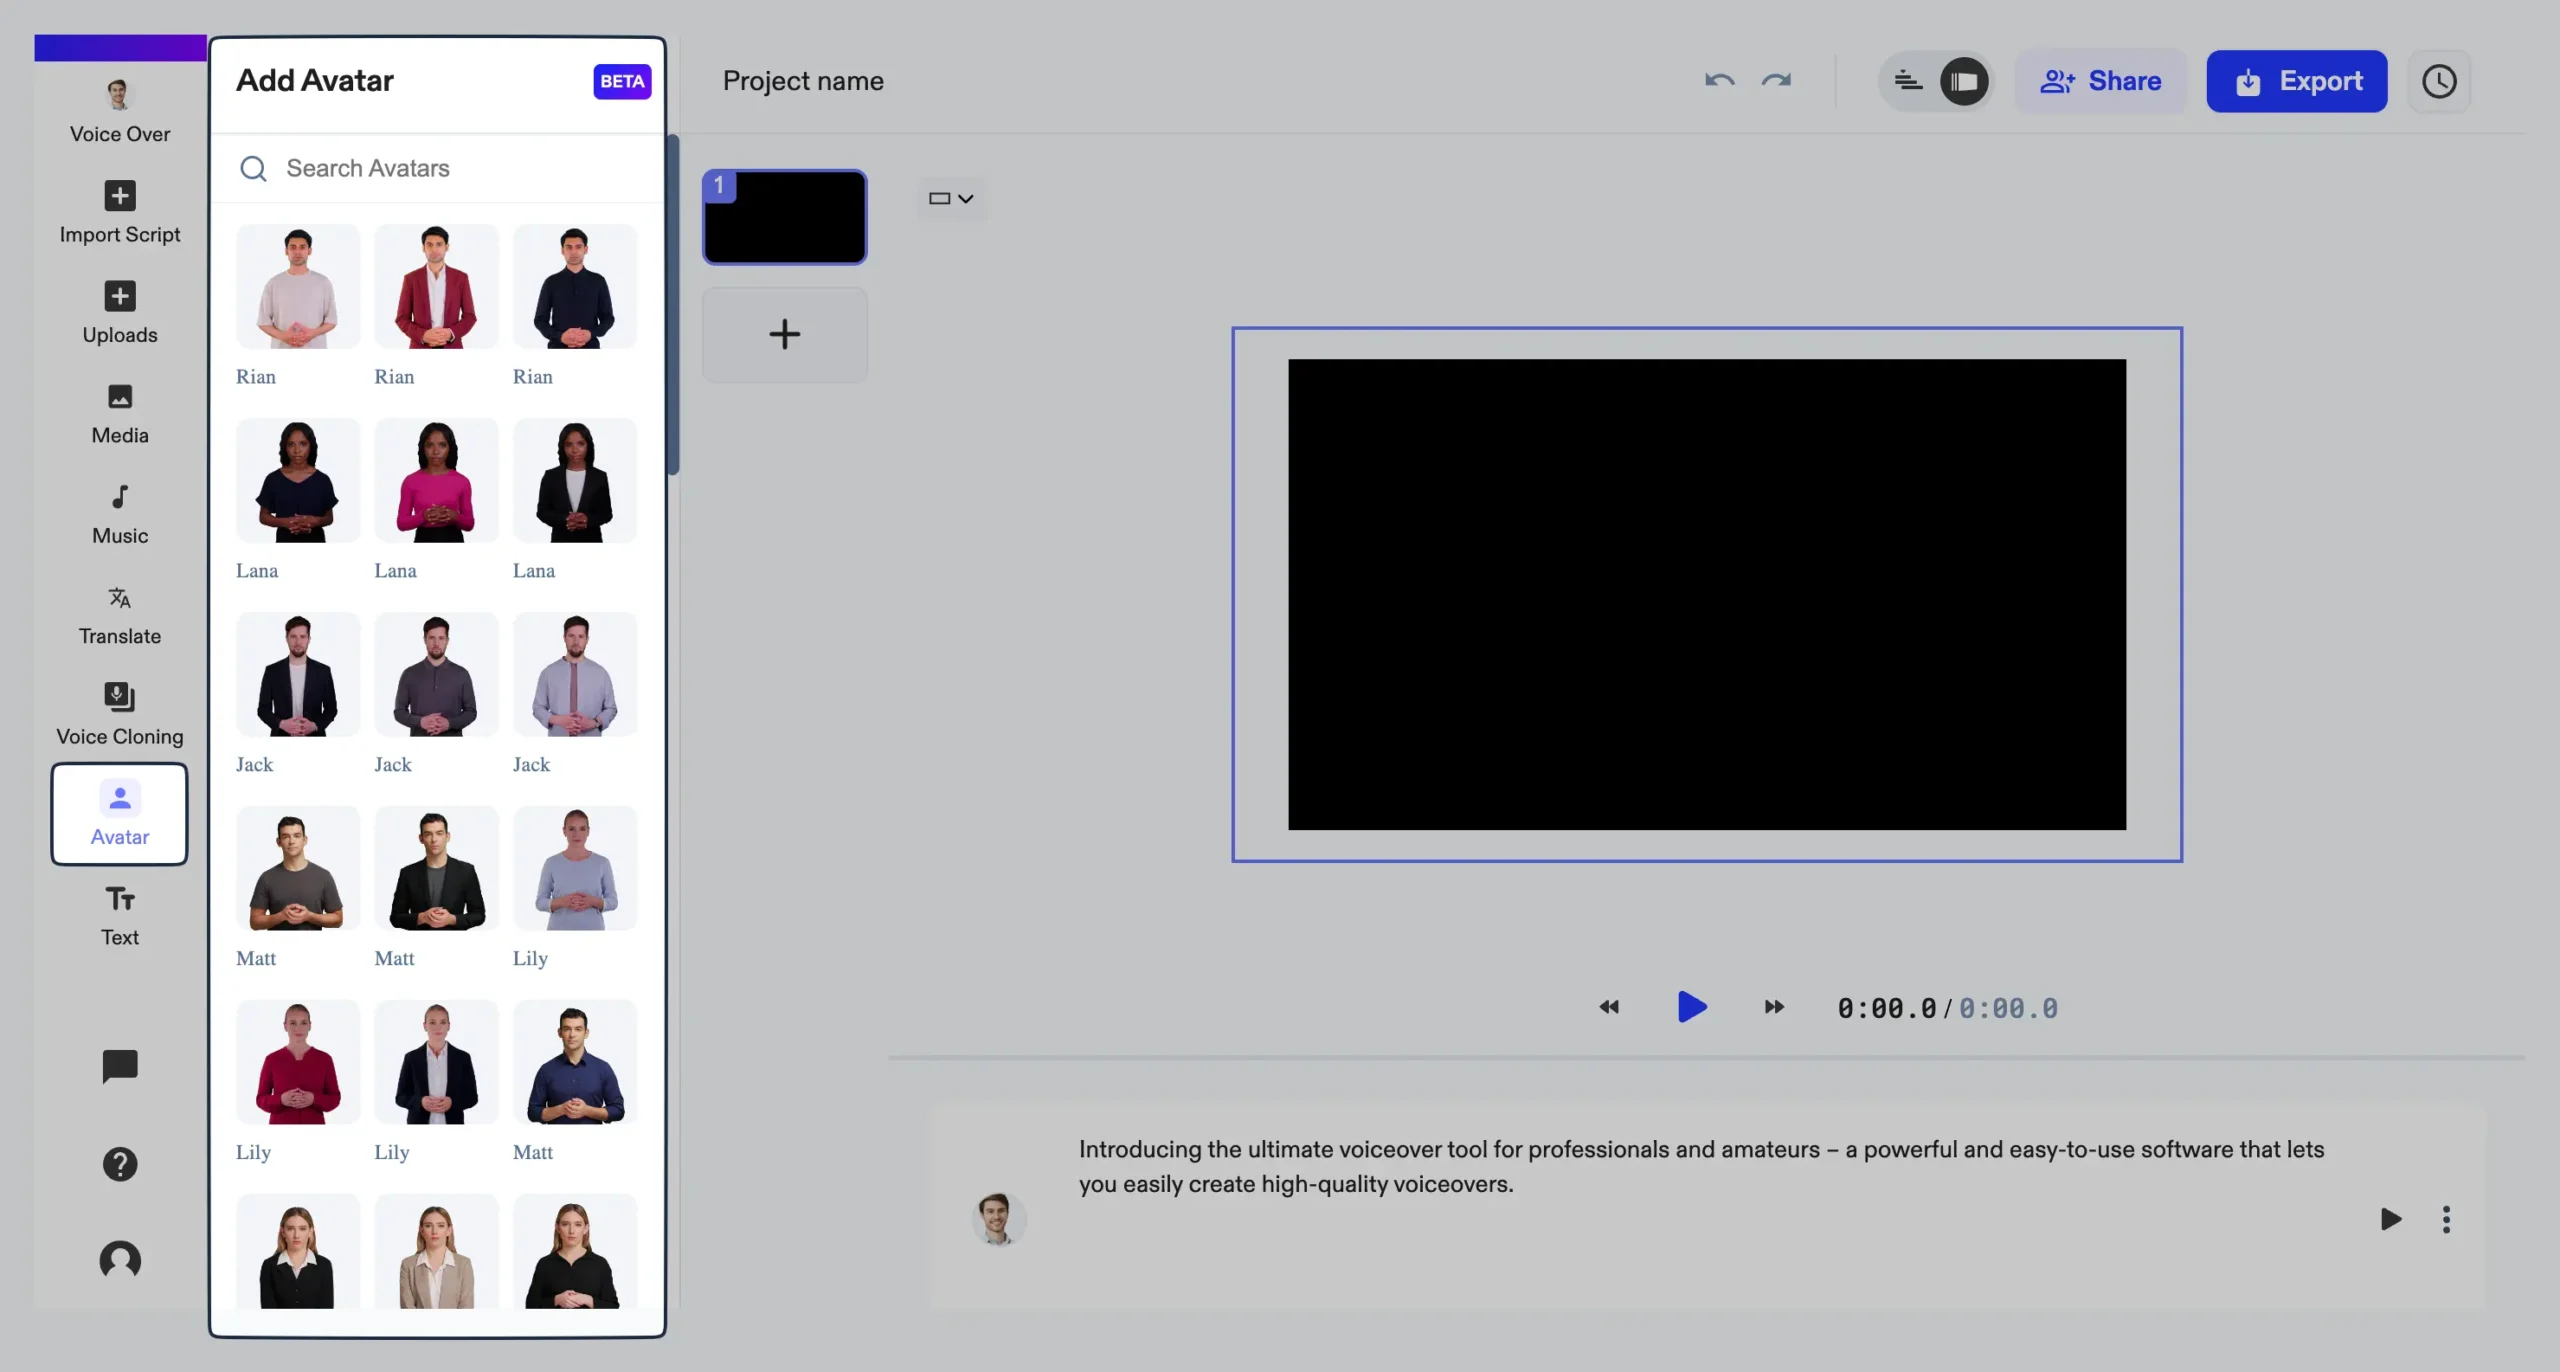Screen dimensions: 2560x1372
Task: Switch to the timeline lines view toggle
Action: click(1908, 81)
